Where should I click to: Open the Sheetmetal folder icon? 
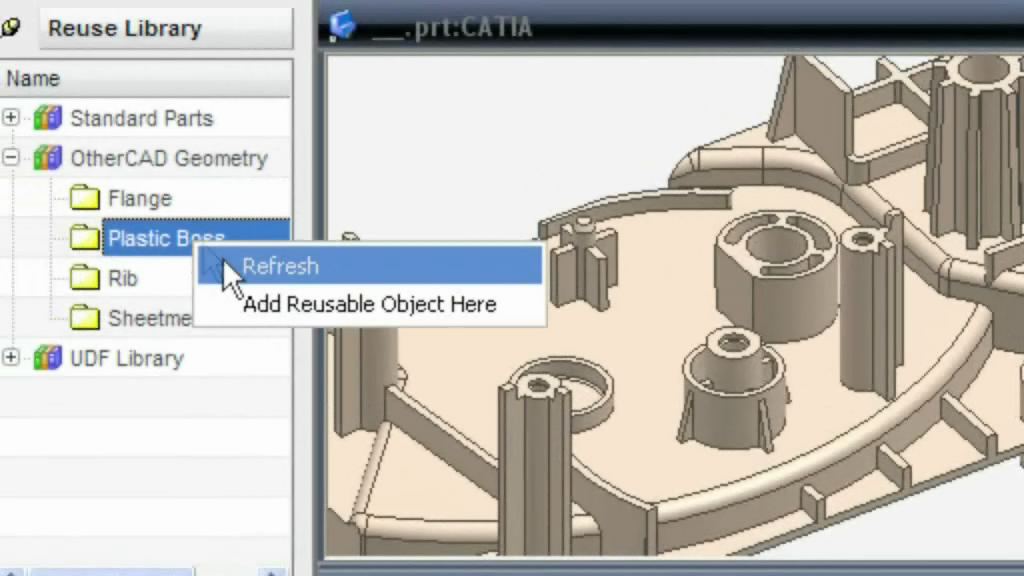click(84, 318)
